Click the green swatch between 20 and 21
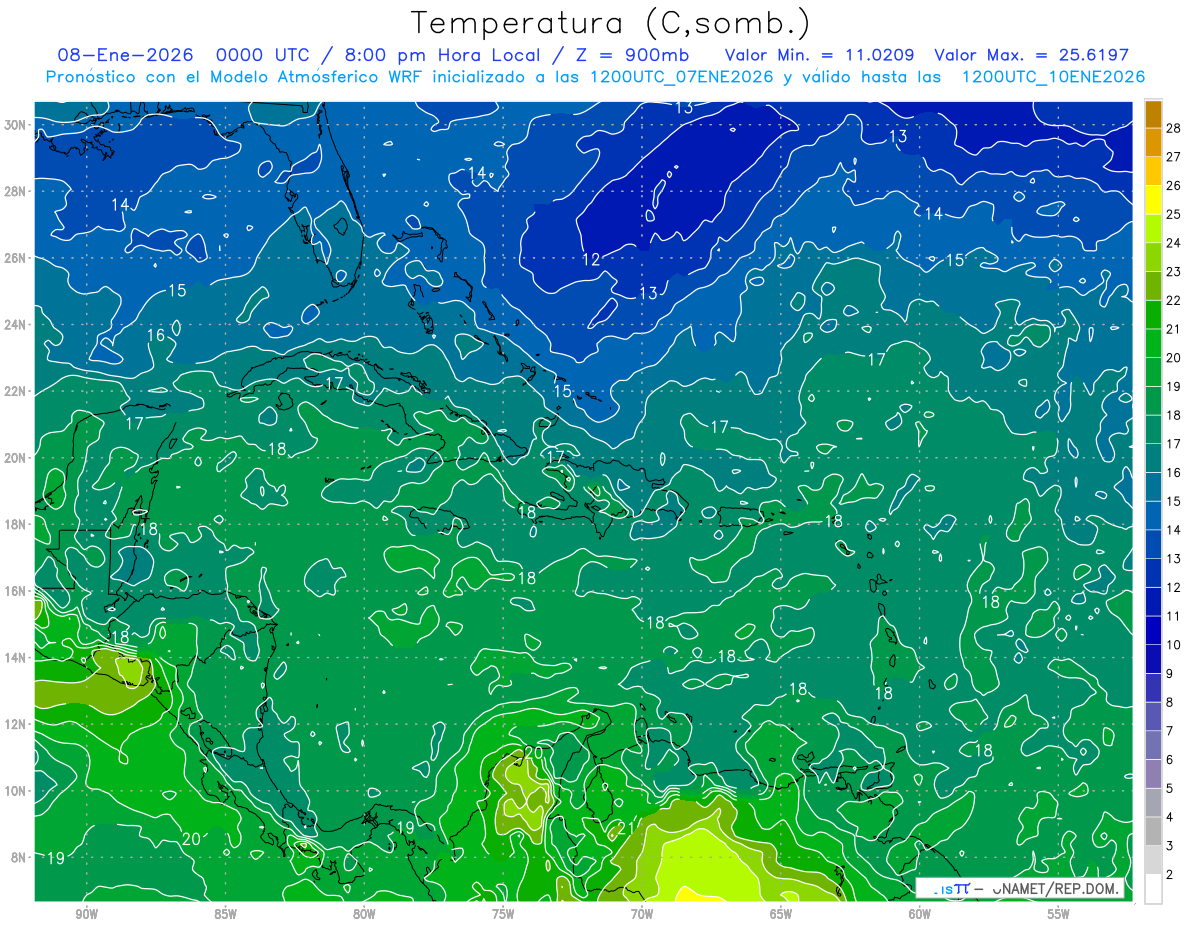The width and height of the screenshot is (1200, 927). click(x=1153, y=344)
